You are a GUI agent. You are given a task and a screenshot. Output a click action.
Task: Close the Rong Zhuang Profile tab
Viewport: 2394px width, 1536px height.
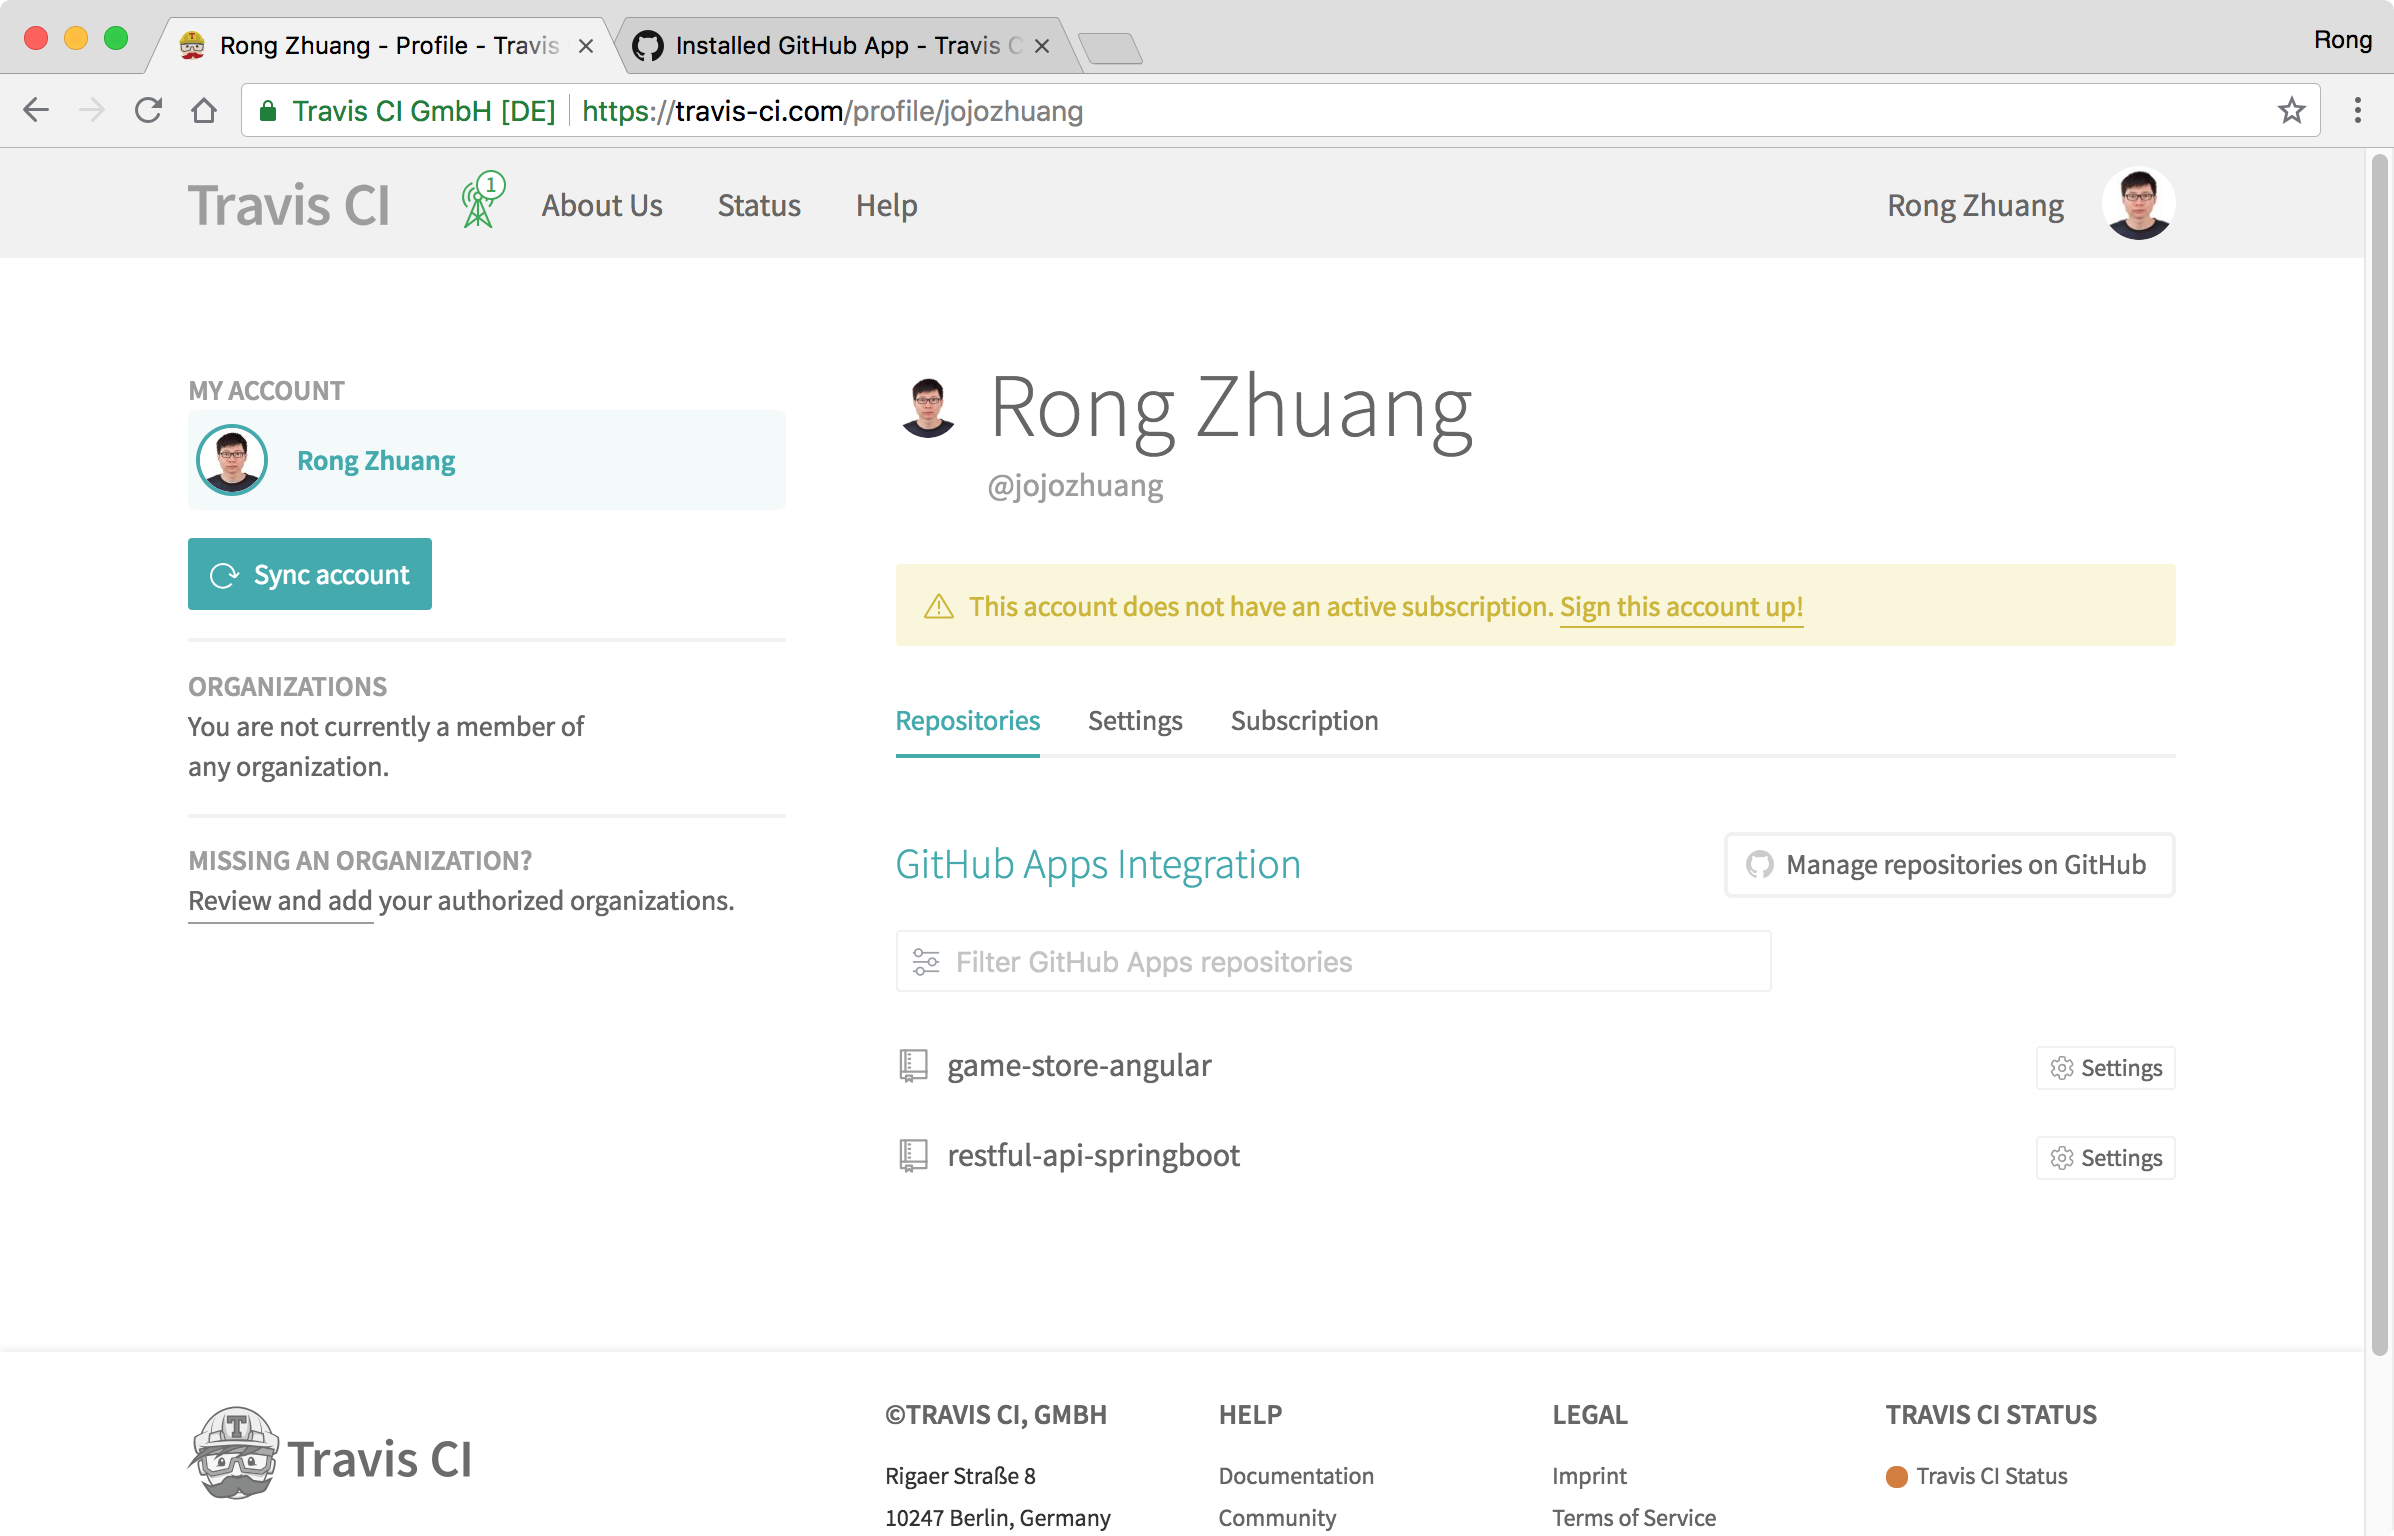click(x=586, y=46)
